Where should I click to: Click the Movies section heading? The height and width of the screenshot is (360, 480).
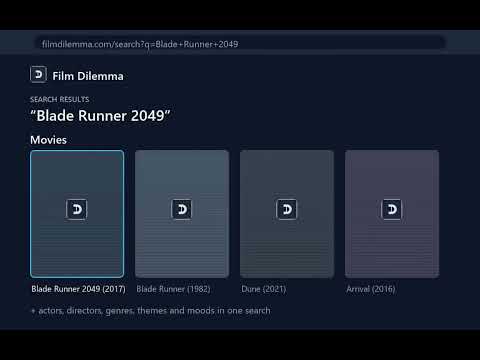coord(48,140)
